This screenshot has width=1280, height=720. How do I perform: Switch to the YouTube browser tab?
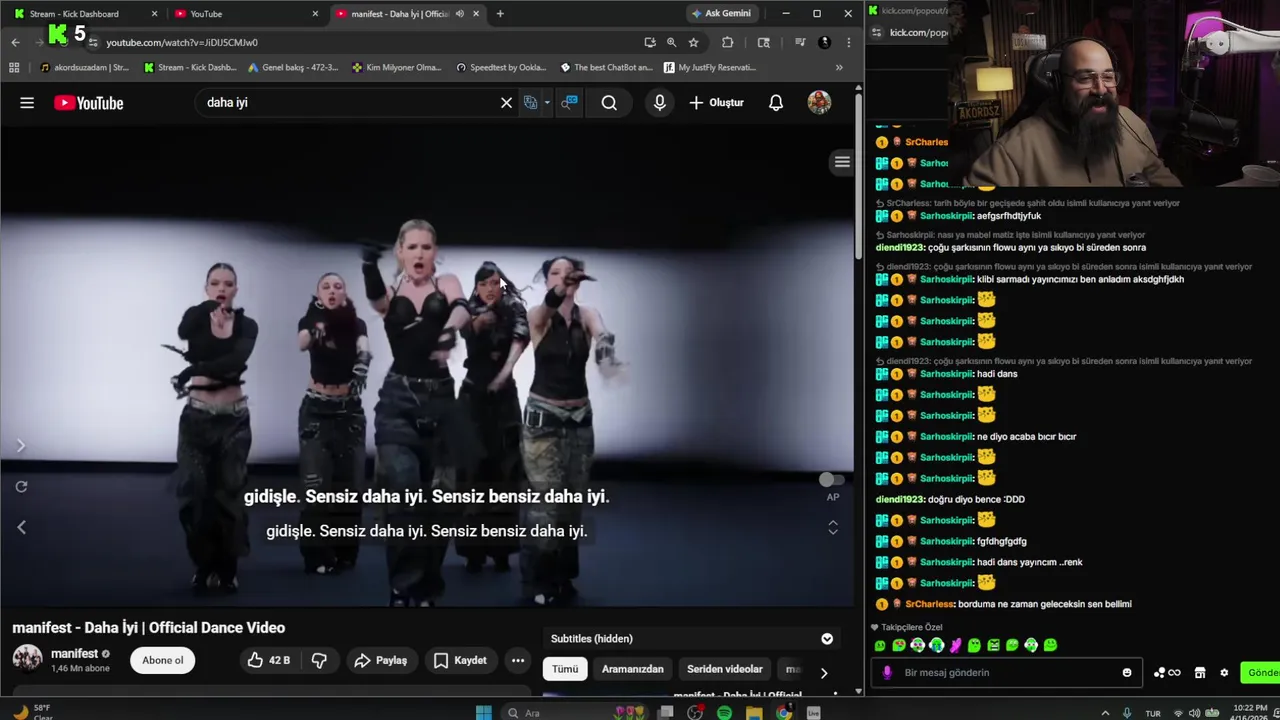click(x=247, y=14)
